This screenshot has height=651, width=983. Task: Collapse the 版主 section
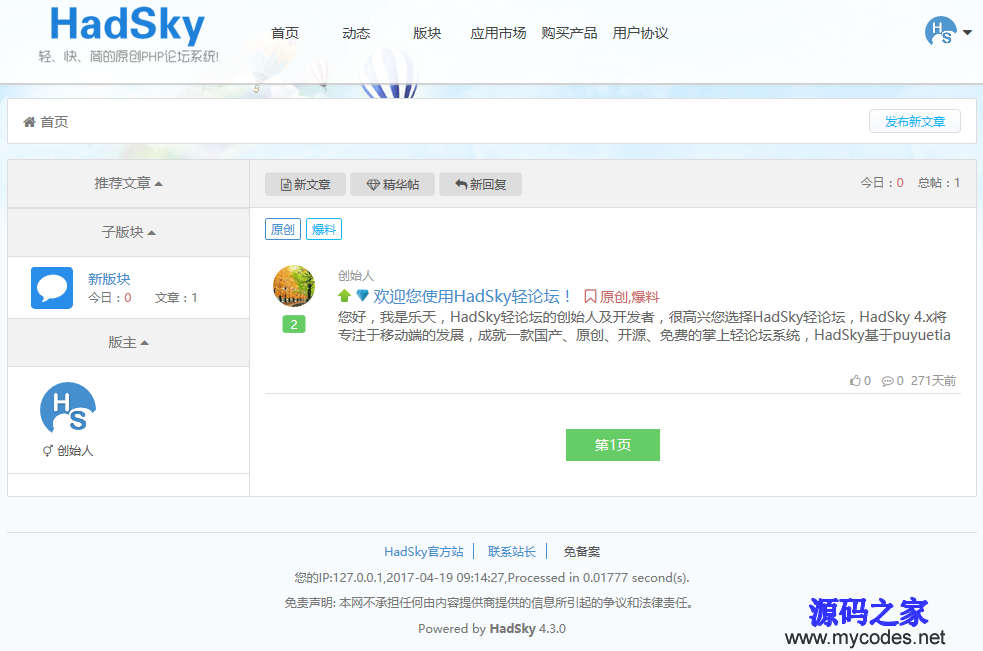(129, 342)
